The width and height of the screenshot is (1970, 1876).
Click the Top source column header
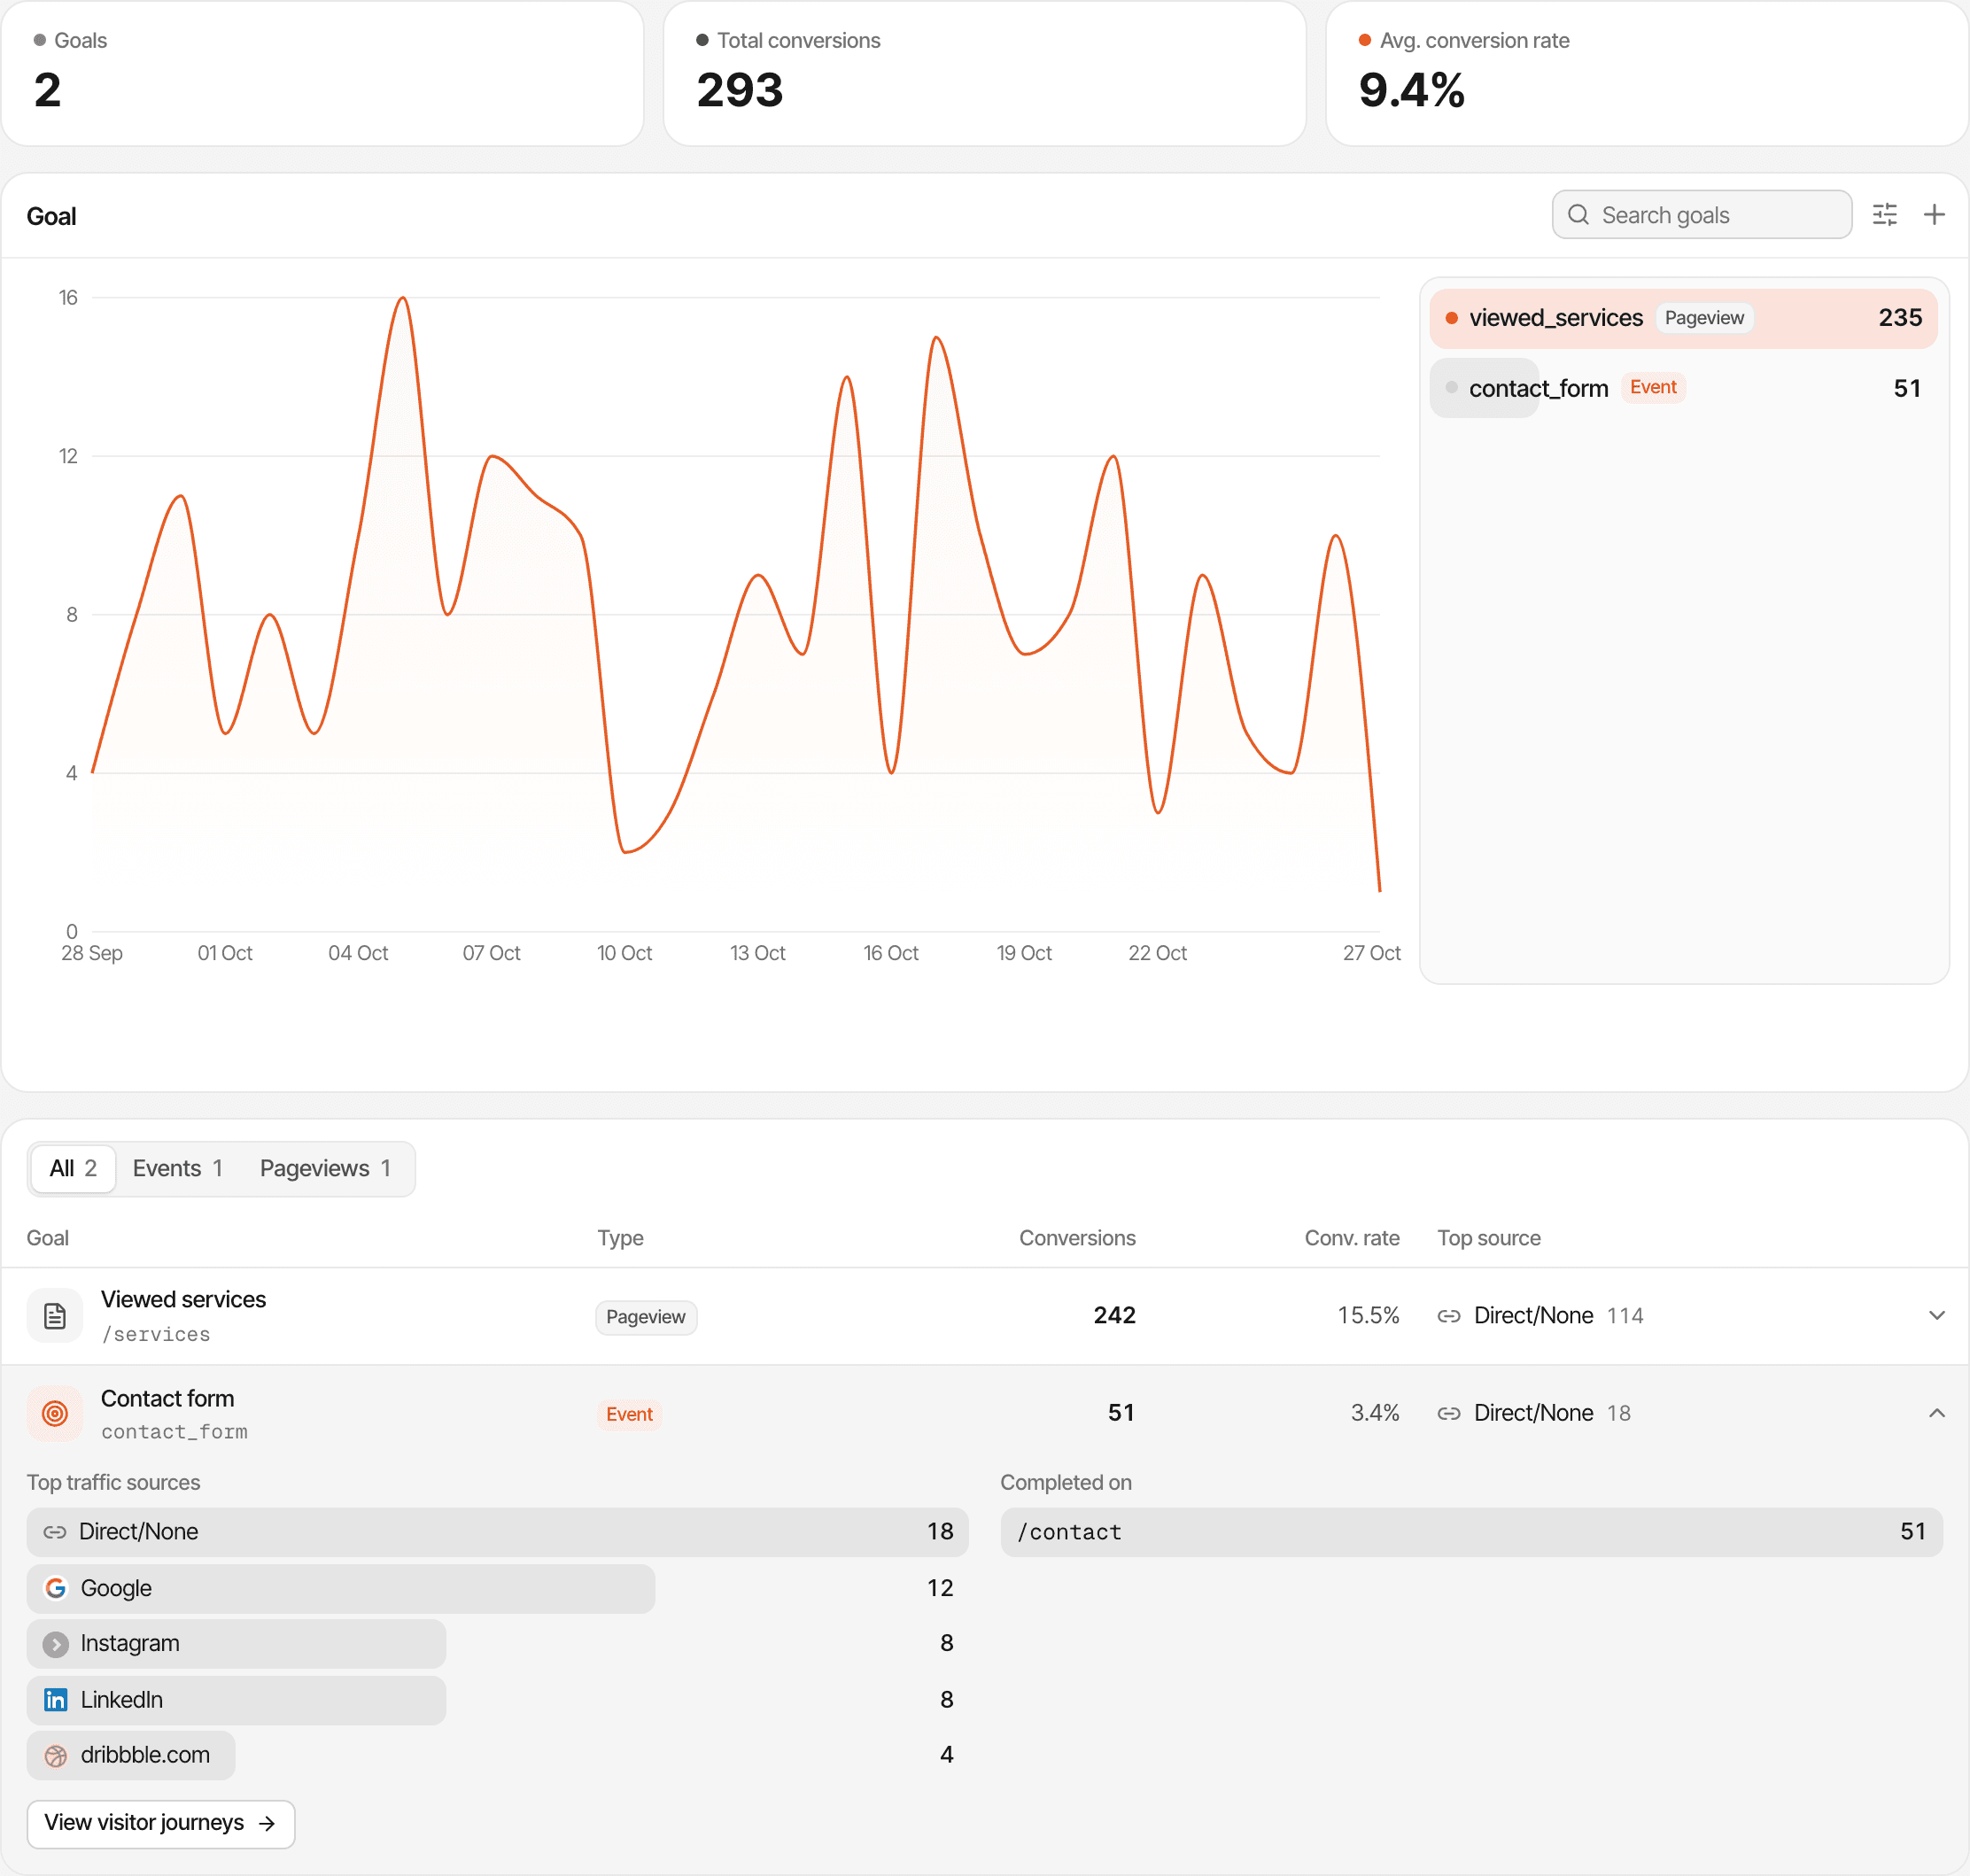(1489, 1238)
